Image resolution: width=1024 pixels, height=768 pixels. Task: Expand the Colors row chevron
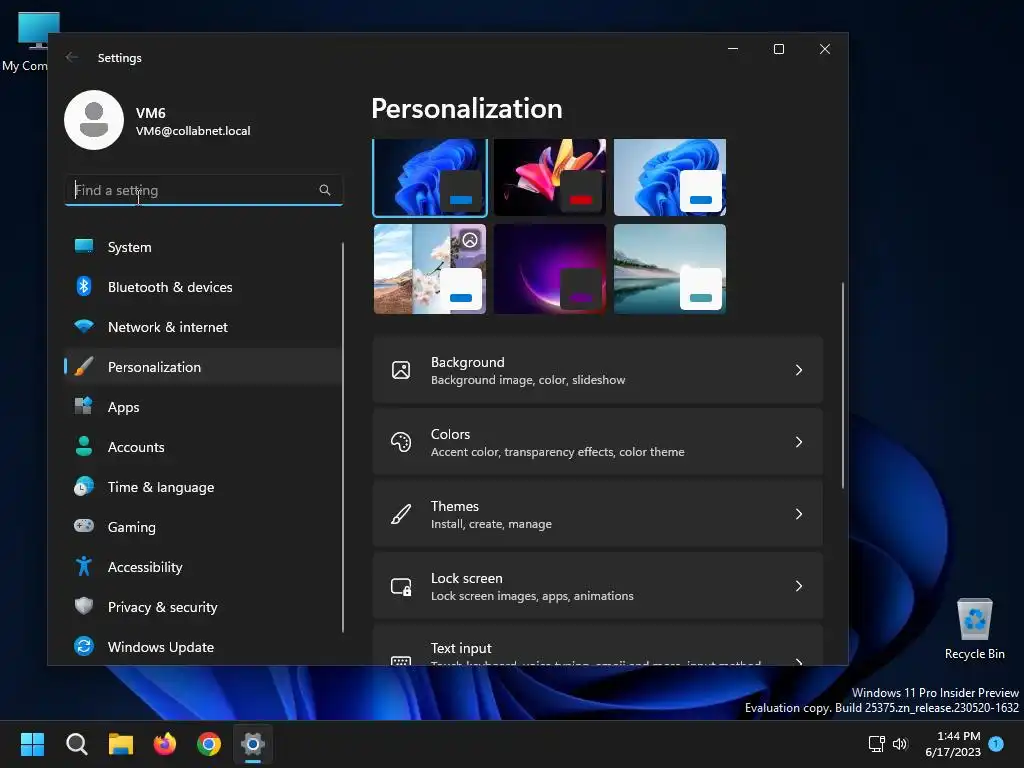pyautogui.click(x=799, y=442)
